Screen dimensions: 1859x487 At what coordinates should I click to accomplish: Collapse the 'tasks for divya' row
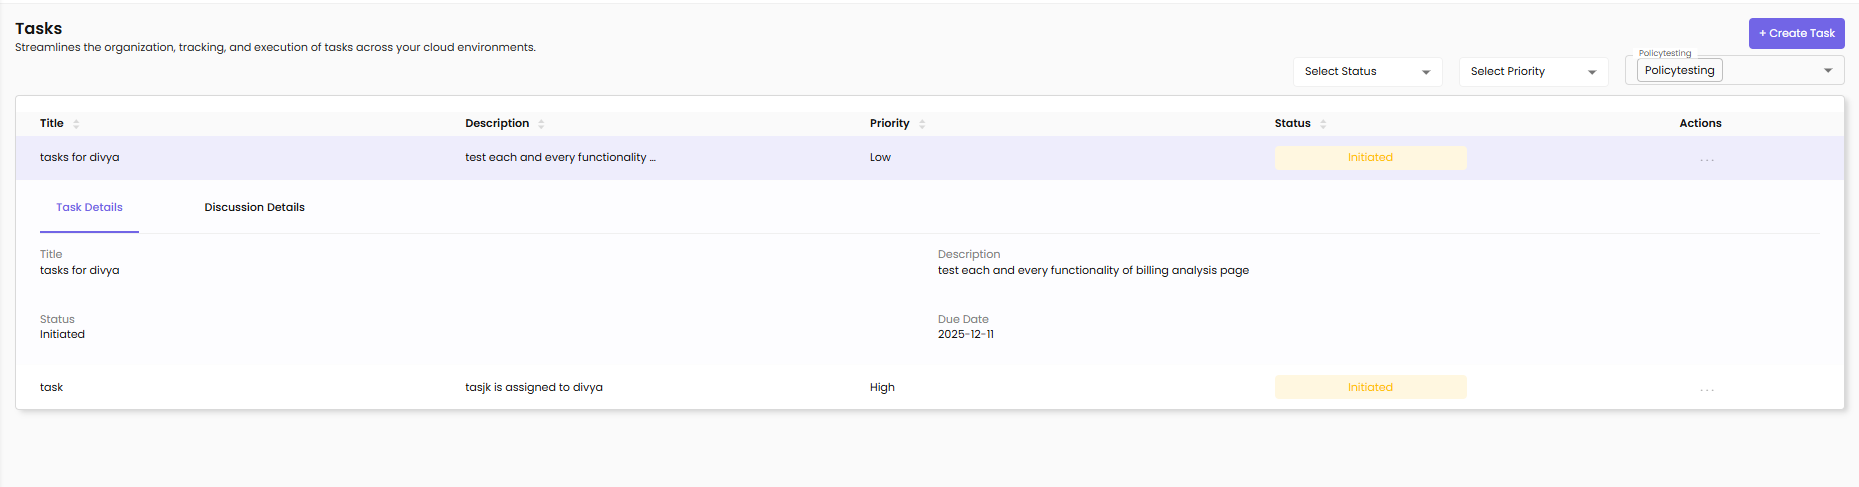coord(80,158)
